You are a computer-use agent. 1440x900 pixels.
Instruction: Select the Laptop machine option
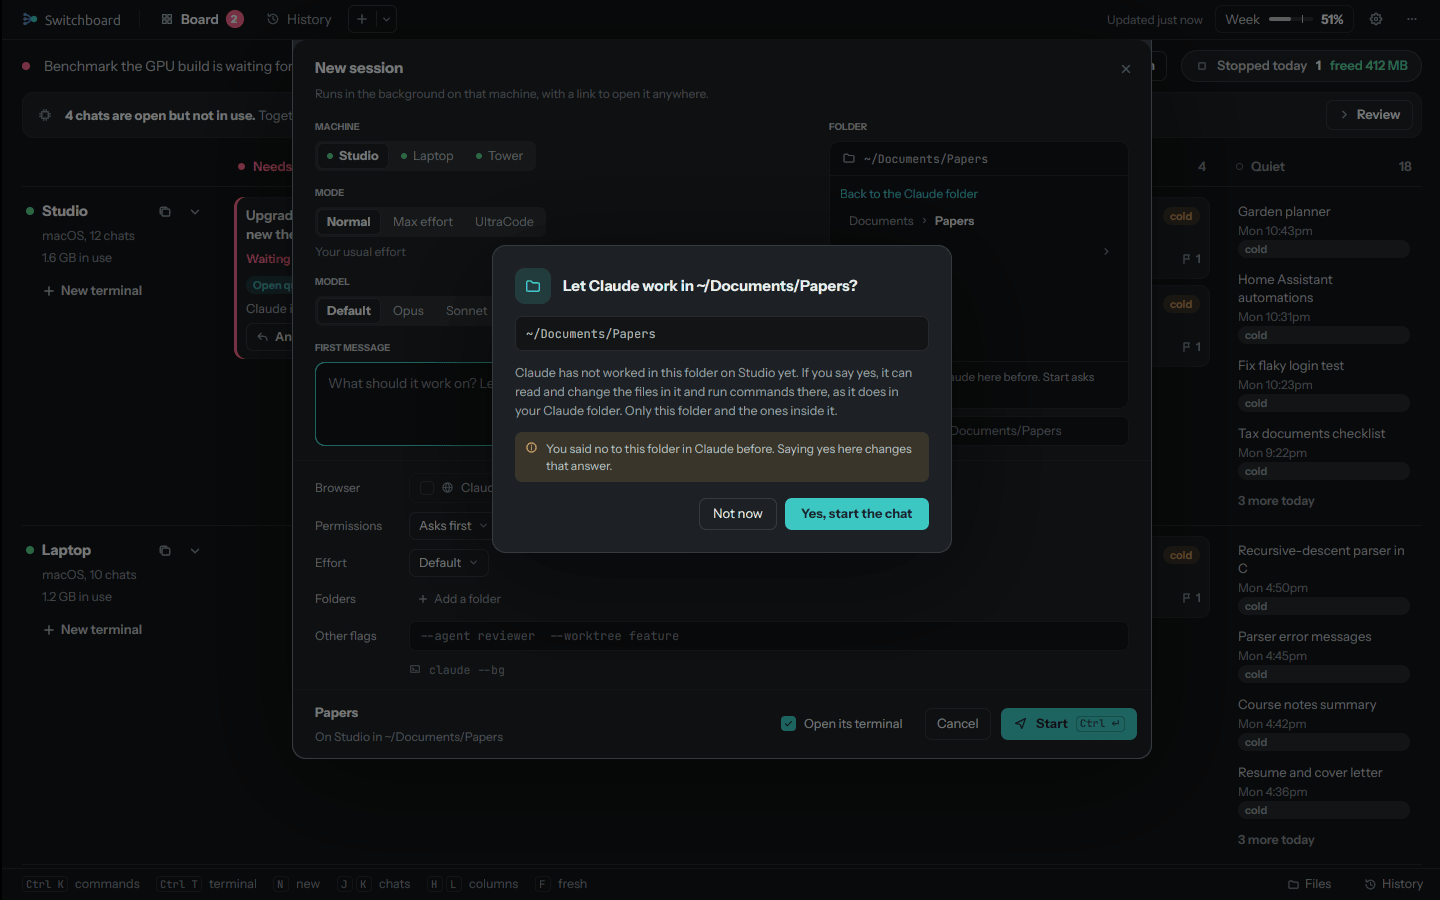click(427, 156)
